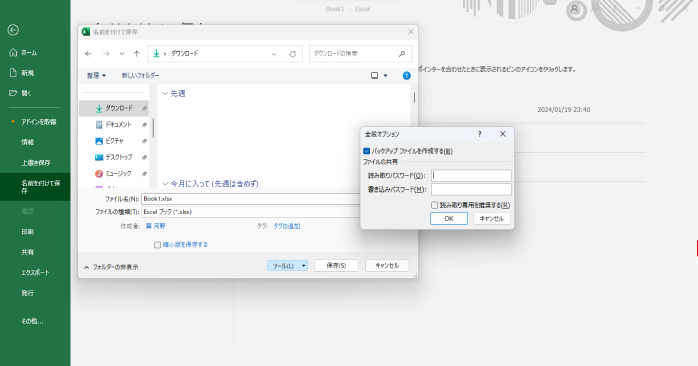Cancel the save dialog with キャンセル
Screen dimensions: 698x366
[x=387, y=266]
